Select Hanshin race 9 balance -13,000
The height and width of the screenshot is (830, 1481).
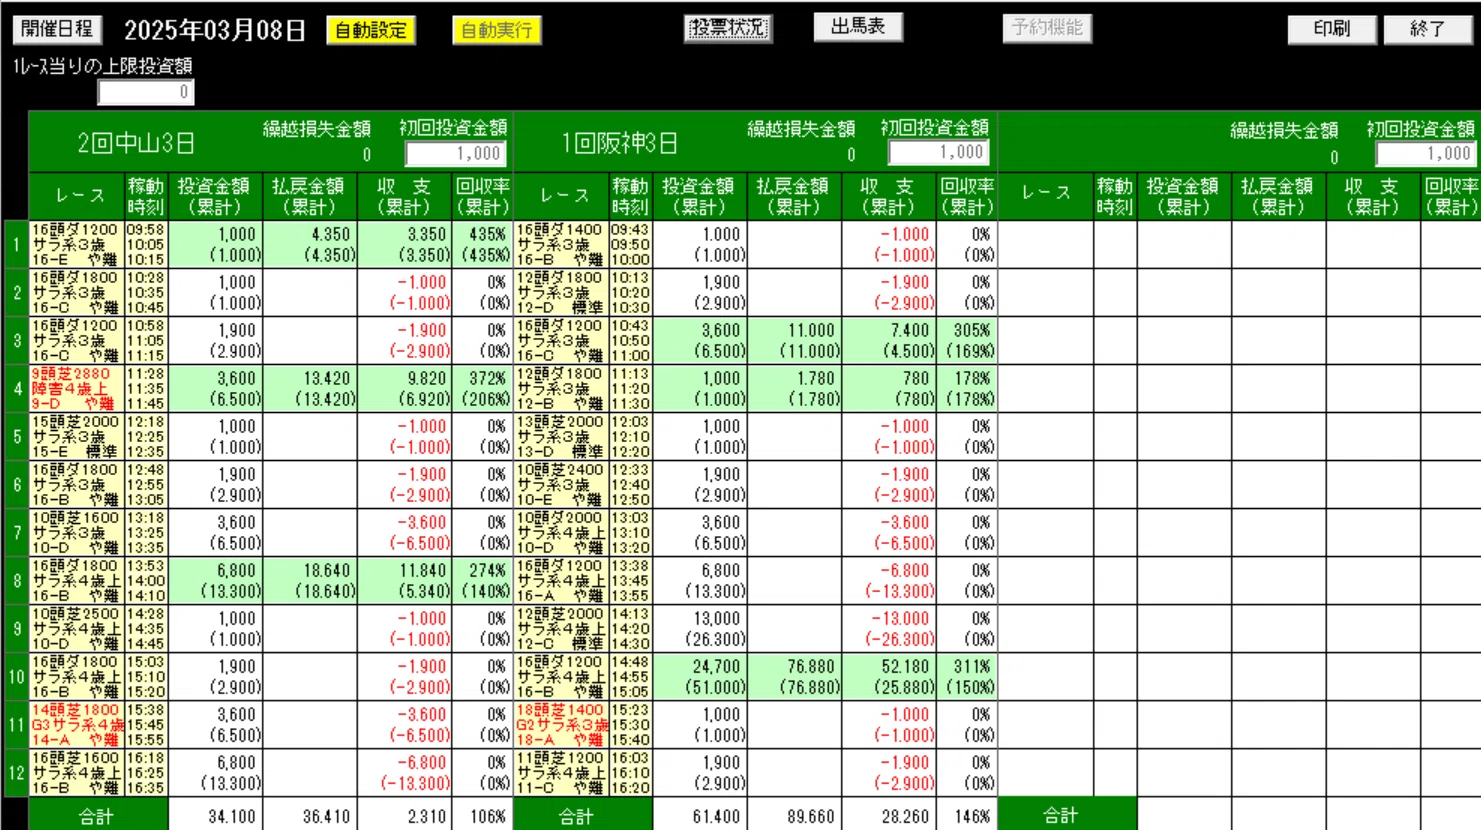901,618
